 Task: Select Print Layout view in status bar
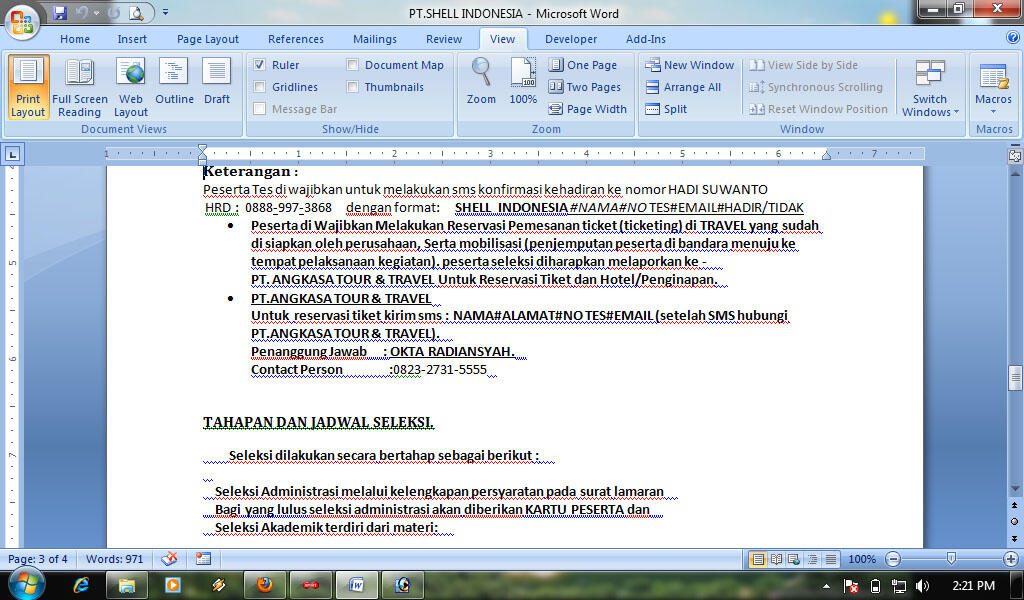(x=758, y=560)
